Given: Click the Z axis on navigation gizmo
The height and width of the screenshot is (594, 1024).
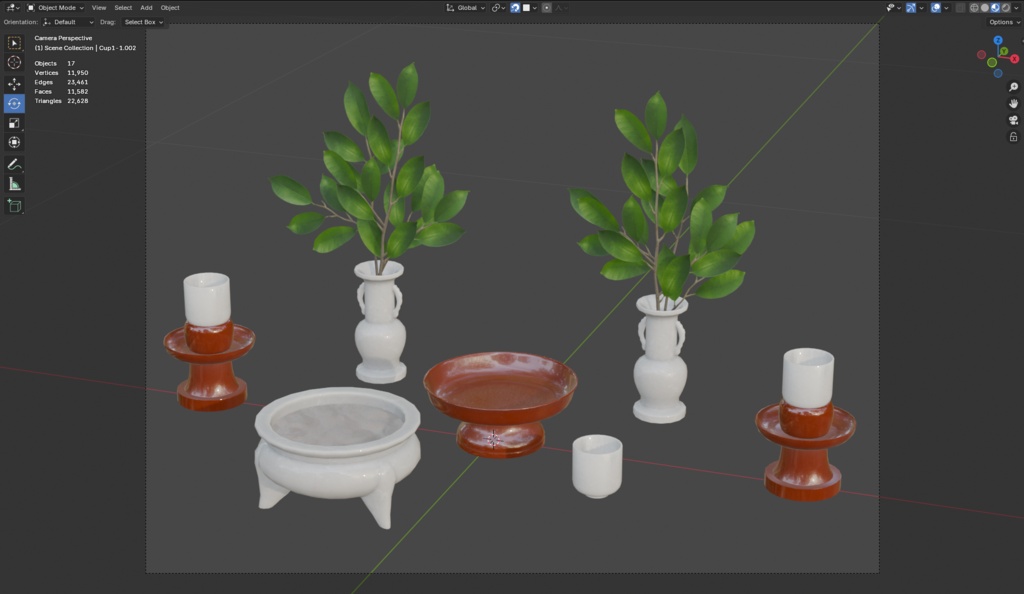Looking at the screenshot, I should 998,40.
